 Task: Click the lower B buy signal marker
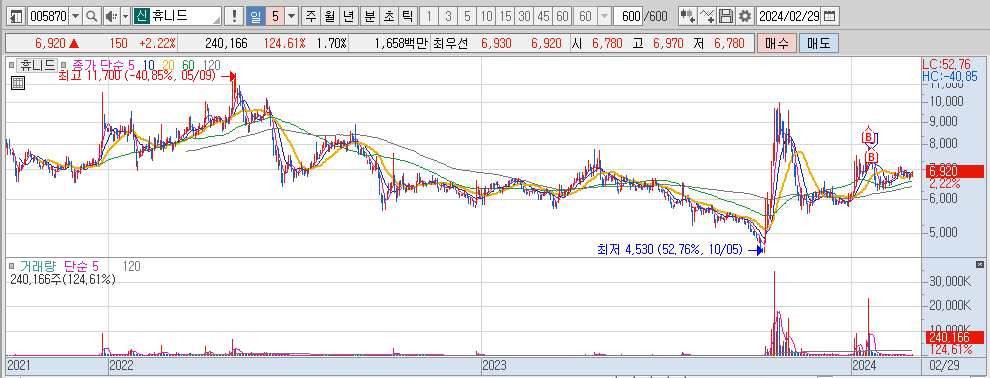(872, 156)
